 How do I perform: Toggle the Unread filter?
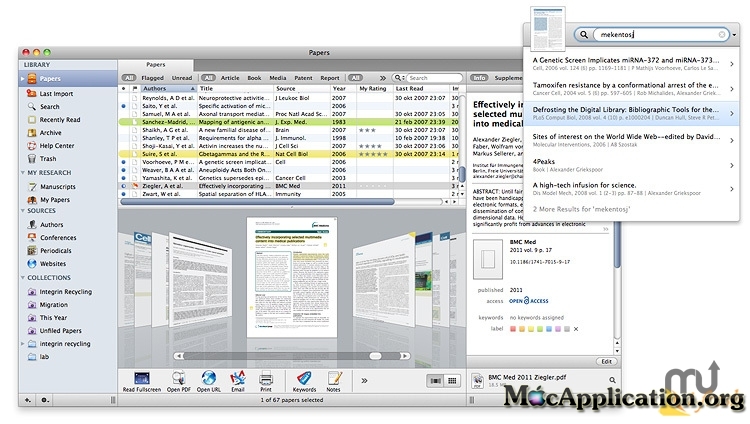click(x=182, y=78)
